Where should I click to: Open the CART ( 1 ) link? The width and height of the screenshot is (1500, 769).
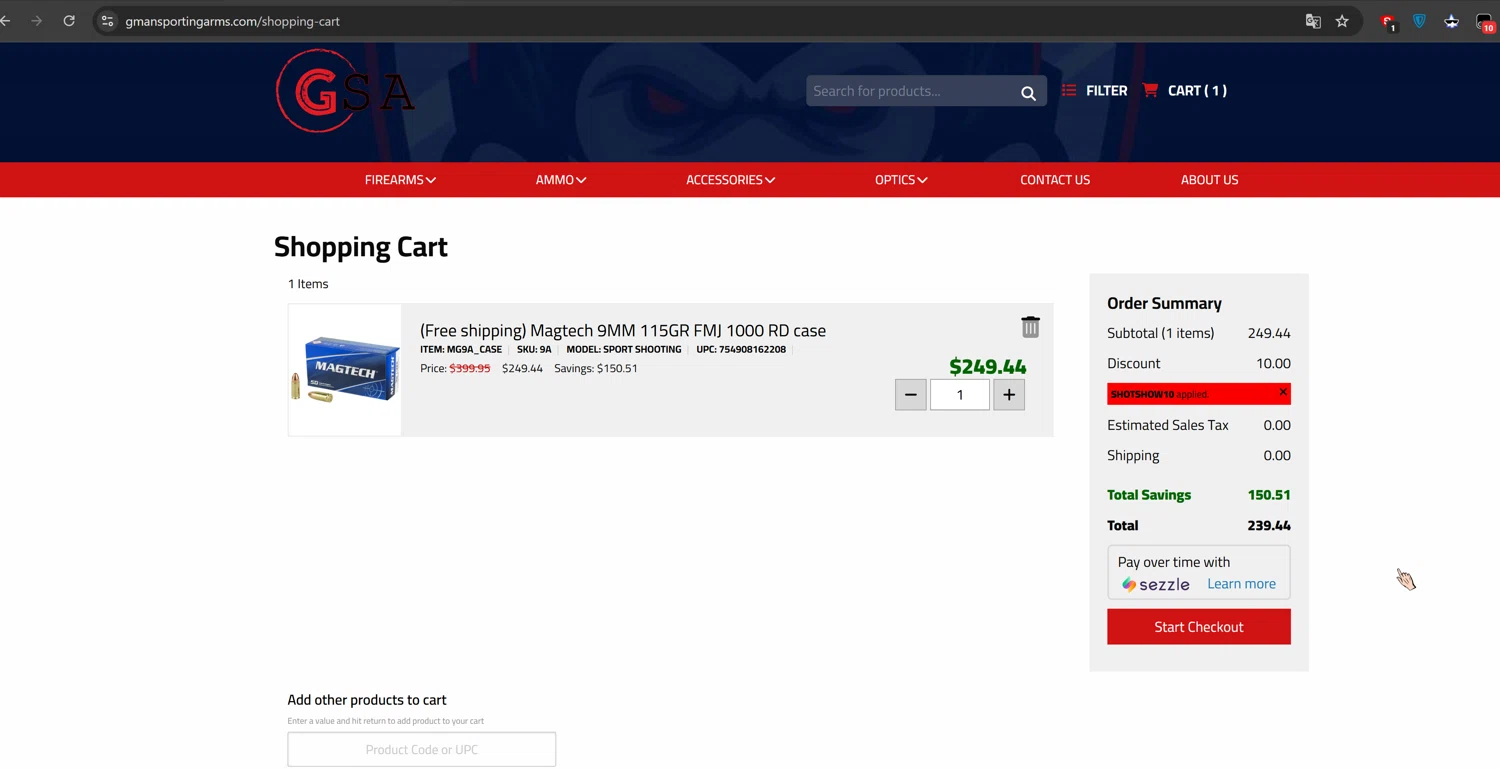1185,90
